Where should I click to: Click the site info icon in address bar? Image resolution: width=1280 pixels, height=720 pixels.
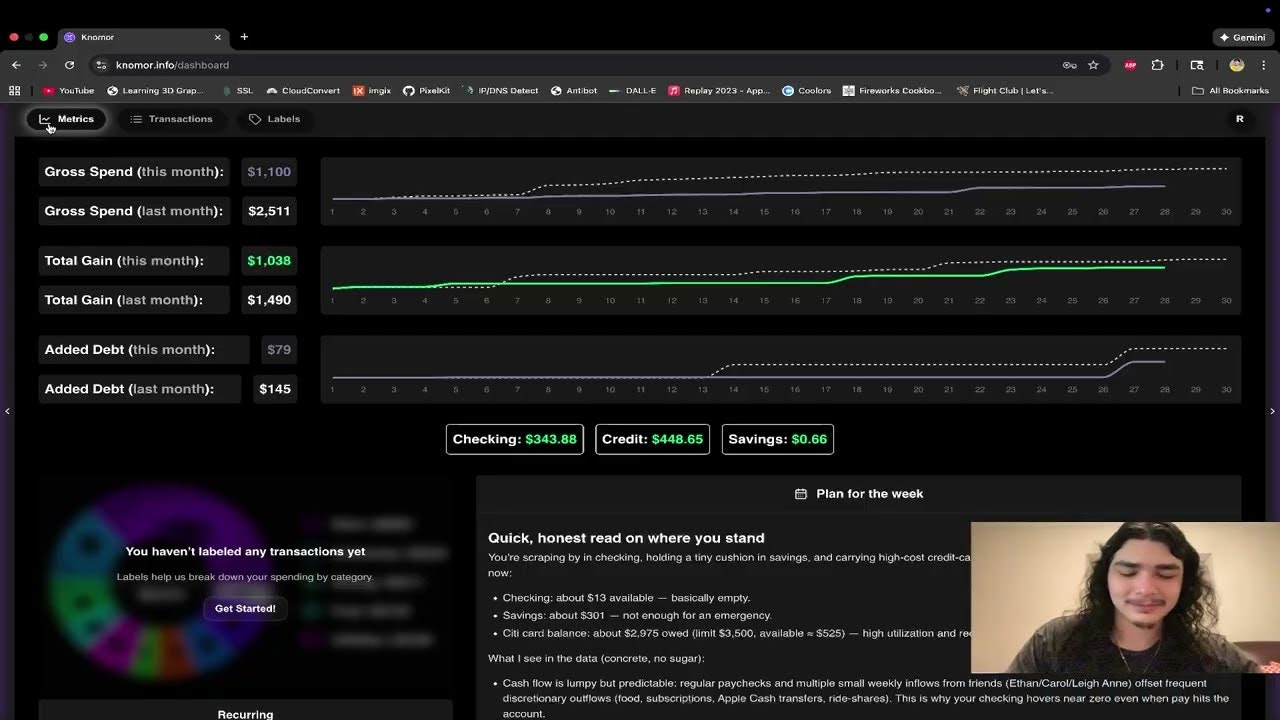101,65
